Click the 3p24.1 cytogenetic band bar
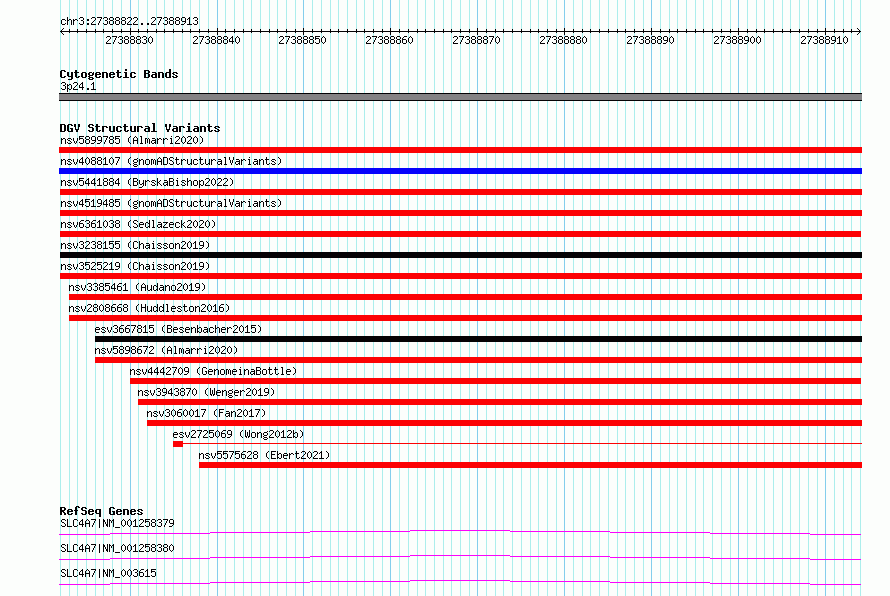Image resolution: width=890 pixels, height=596 pixels. (460, 97)
